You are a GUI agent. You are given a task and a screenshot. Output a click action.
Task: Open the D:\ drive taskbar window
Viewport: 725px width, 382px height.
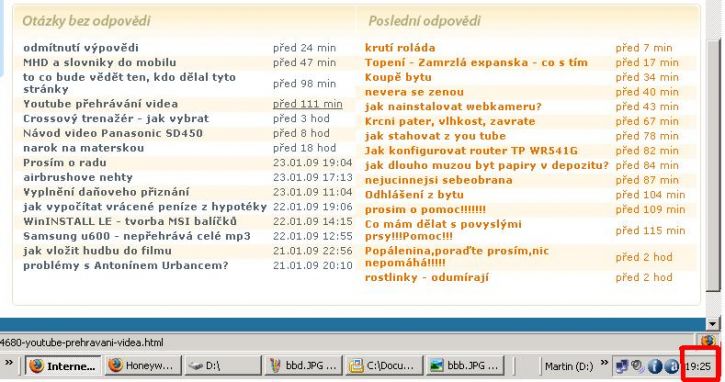click(x=223, y=366)
